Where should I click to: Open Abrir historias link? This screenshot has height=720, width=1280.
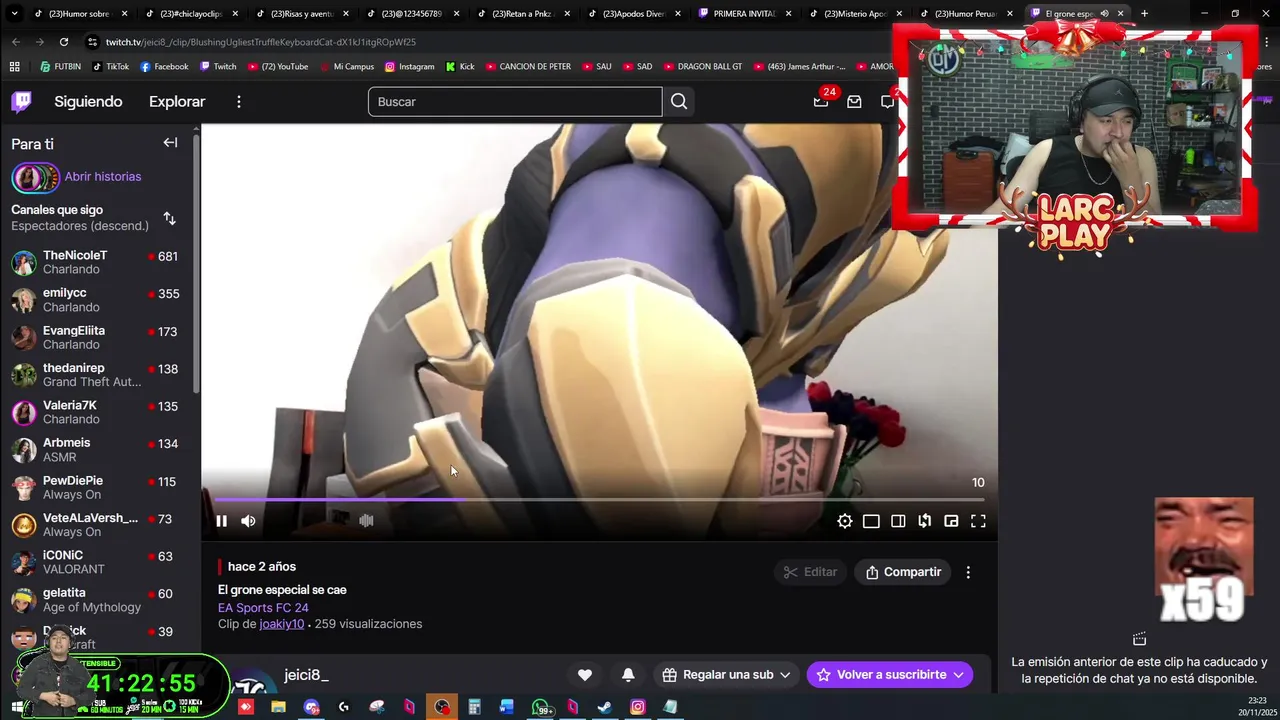[103, 176]
